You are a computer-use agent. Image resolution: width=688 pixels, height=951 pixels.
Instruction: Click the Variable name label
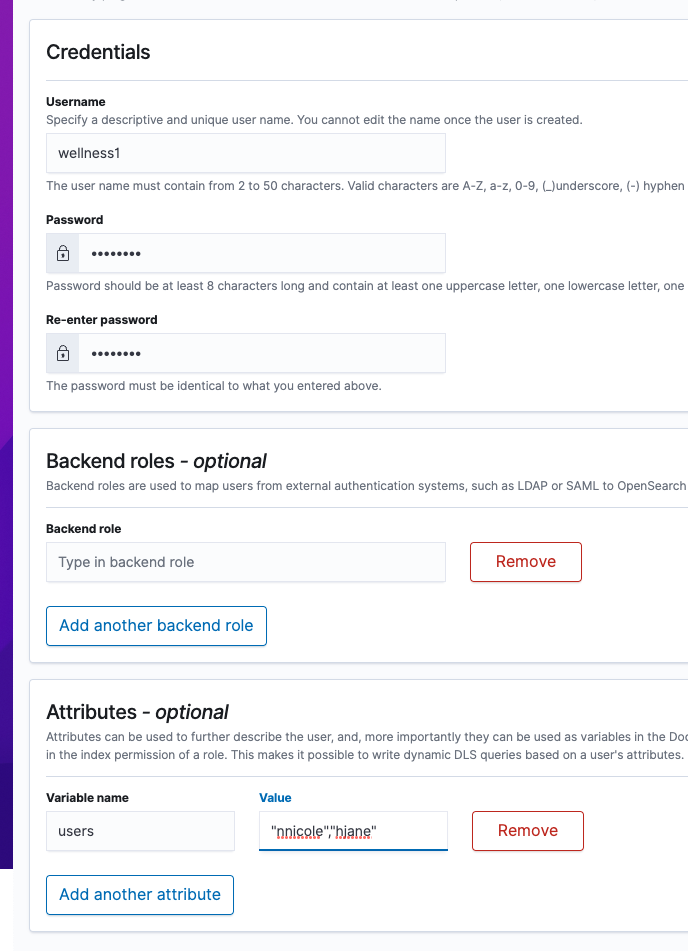point(87,798)
